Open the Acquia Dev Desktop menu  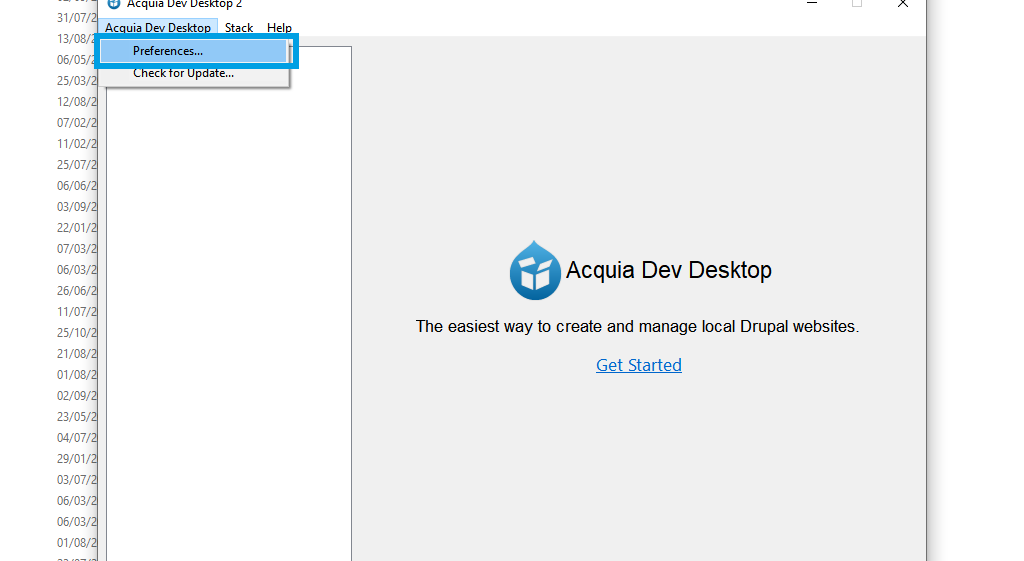pyautogui.click(x=158, y=28)
